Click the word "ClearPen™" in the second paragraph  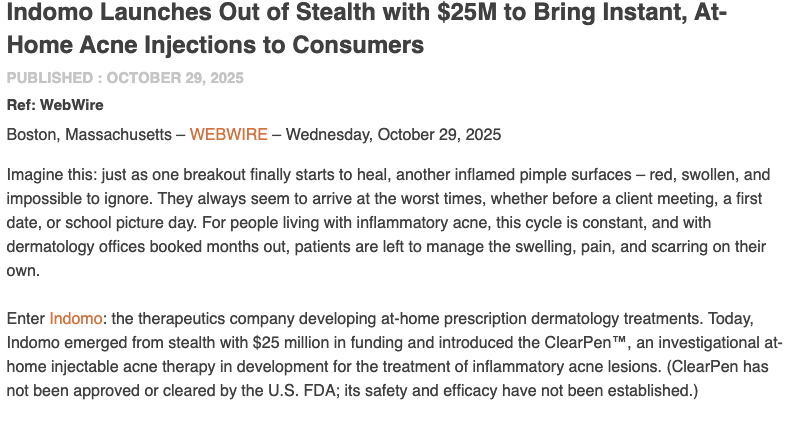tap(577, 342)
